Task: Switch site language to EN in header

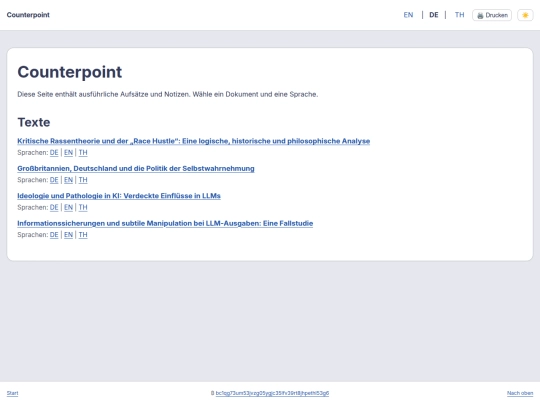Action: 408,15
